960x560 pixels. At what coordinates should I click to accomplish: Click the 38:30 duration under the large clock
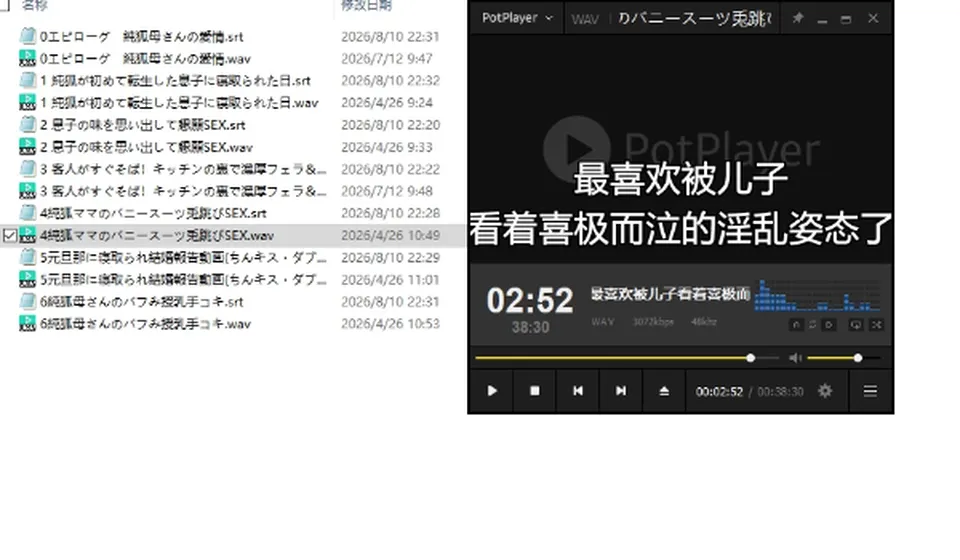530,327
